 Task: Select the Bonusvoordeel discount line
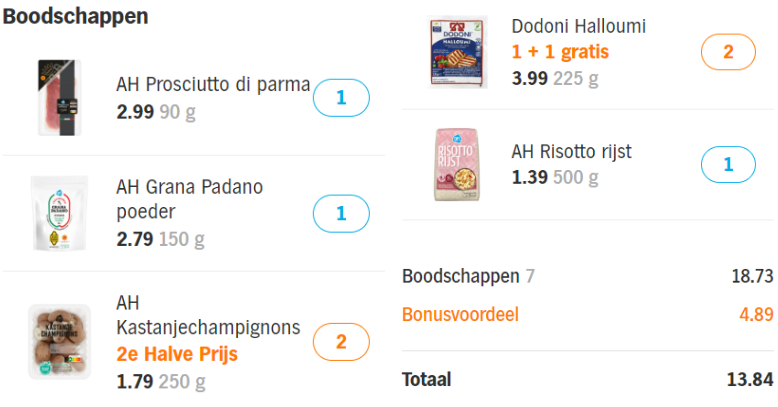pyautogui.click(x=588, y=314)
